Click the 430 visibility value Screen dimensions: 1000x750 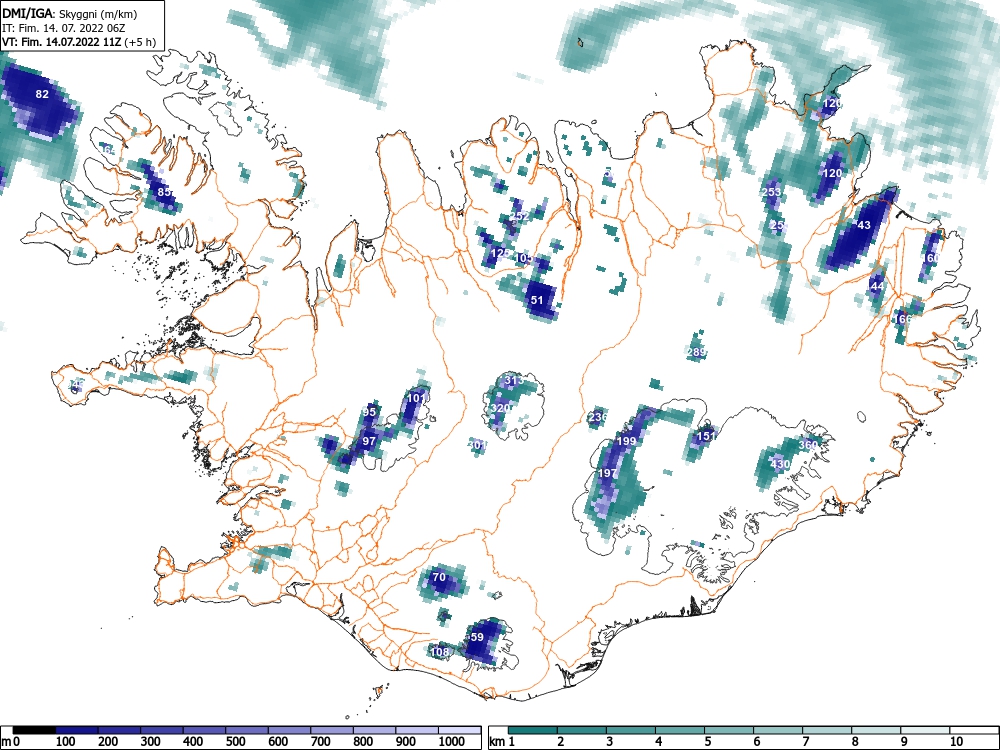[x=780, y=464]
